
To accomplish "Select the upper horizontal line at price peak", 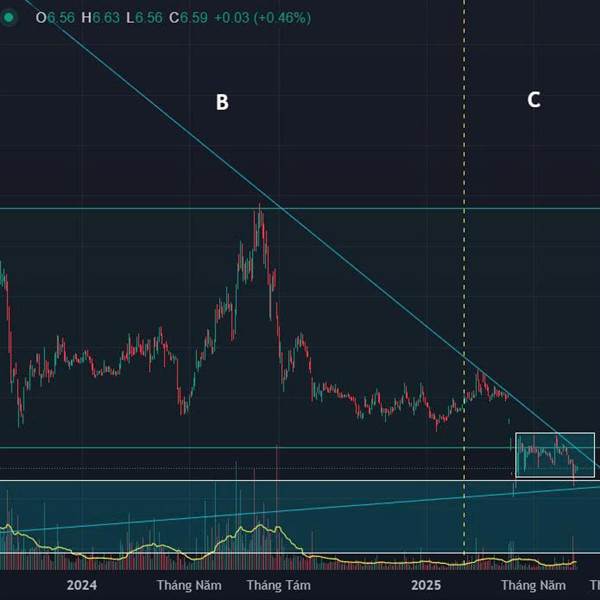I will click(x=300, y=209).
